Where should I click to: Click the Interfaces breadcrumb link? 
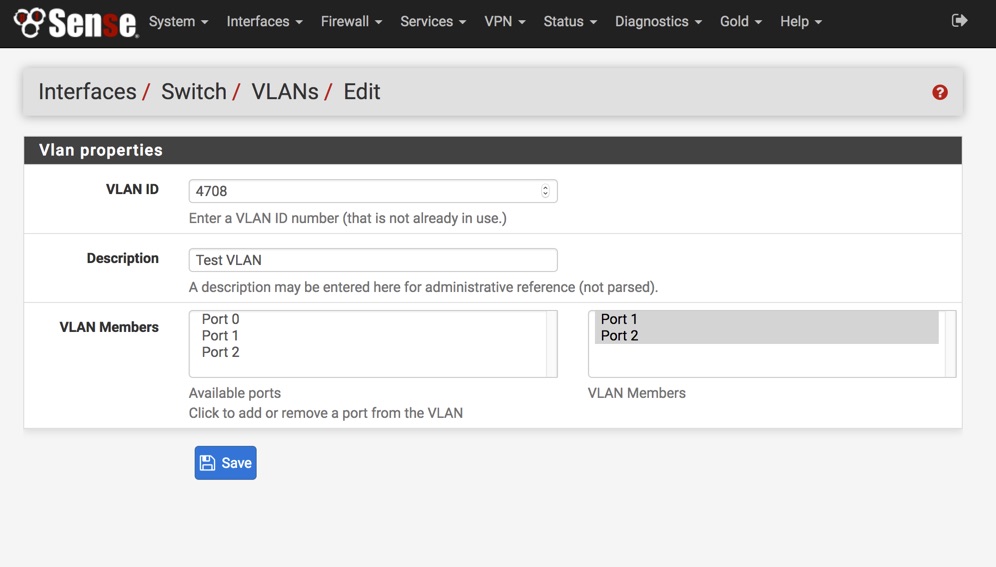pyautogui.click(x=87, y=92)
